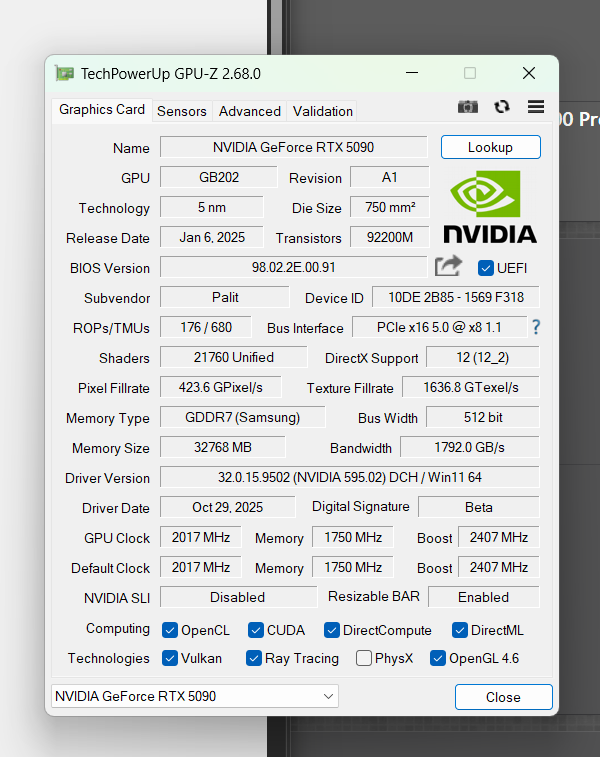Screen dimensions: 600x757
Task: Toggle the OpenCL checkbox
Action: point(170,630)
